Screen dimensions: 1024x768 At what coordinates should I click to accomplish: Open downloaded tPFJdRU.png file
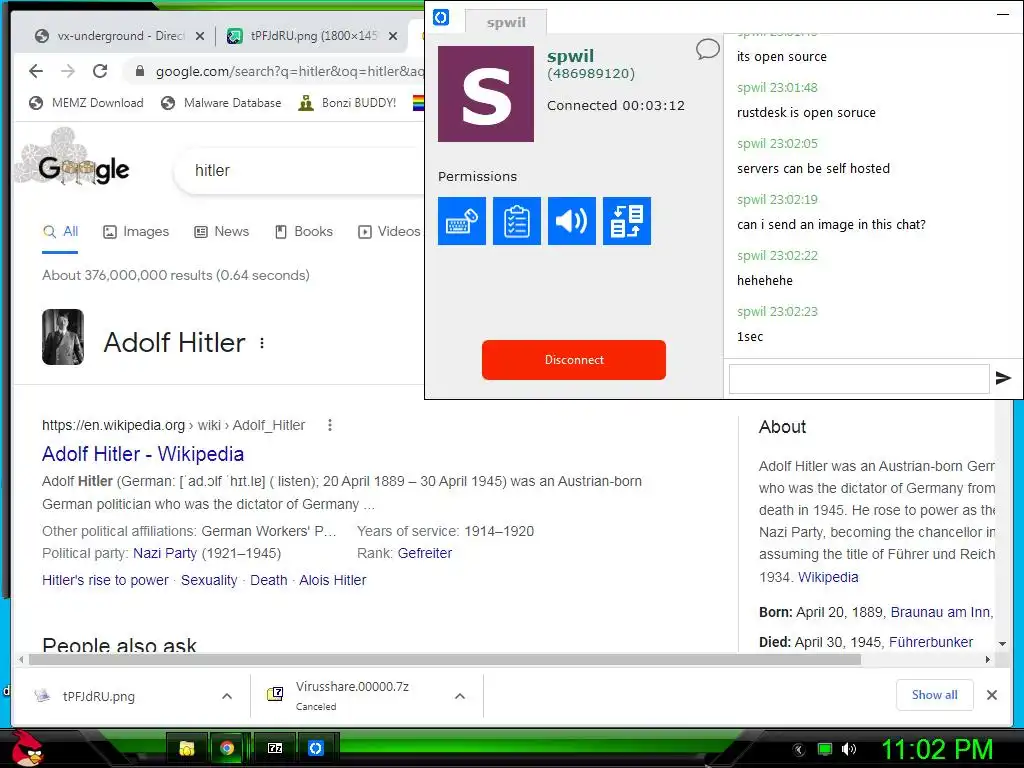click(98, 696)
